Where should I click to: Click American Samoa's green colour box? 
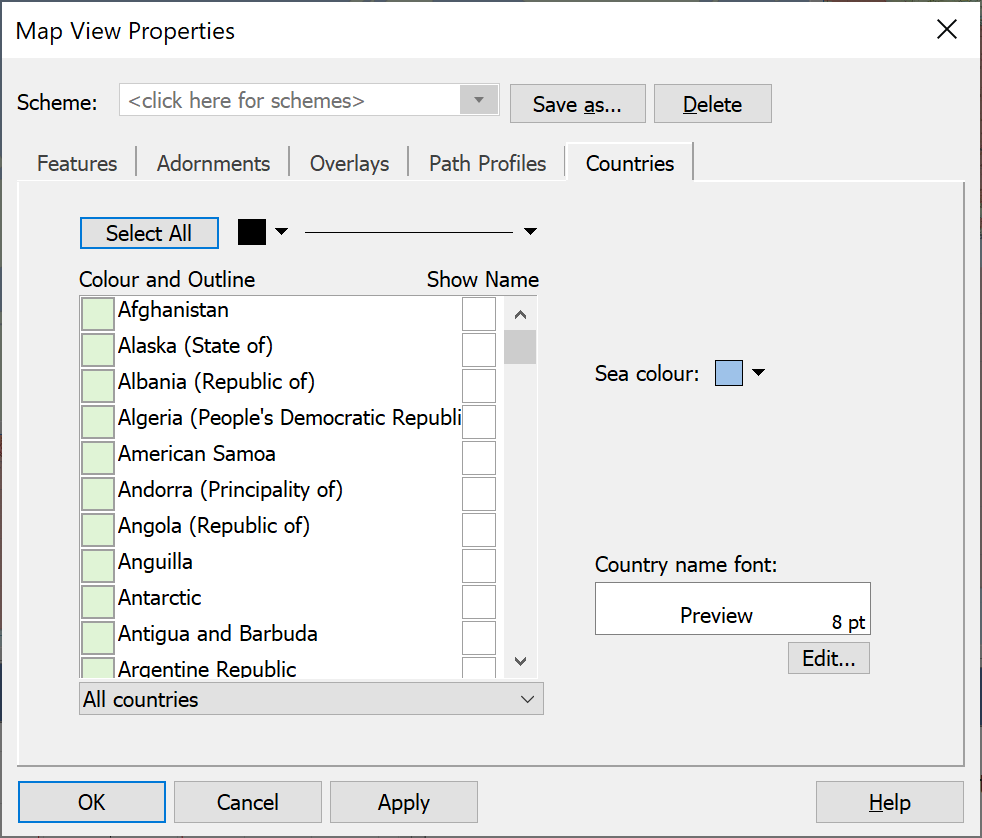[x=98, y=458]
